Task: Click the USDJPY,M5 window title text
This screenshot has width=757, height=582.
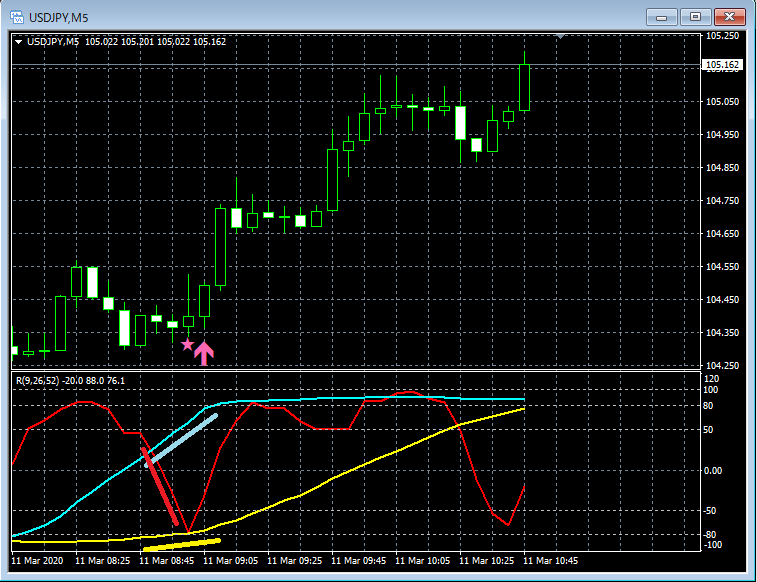Action: pyautogui.click(x=58, y=18)
